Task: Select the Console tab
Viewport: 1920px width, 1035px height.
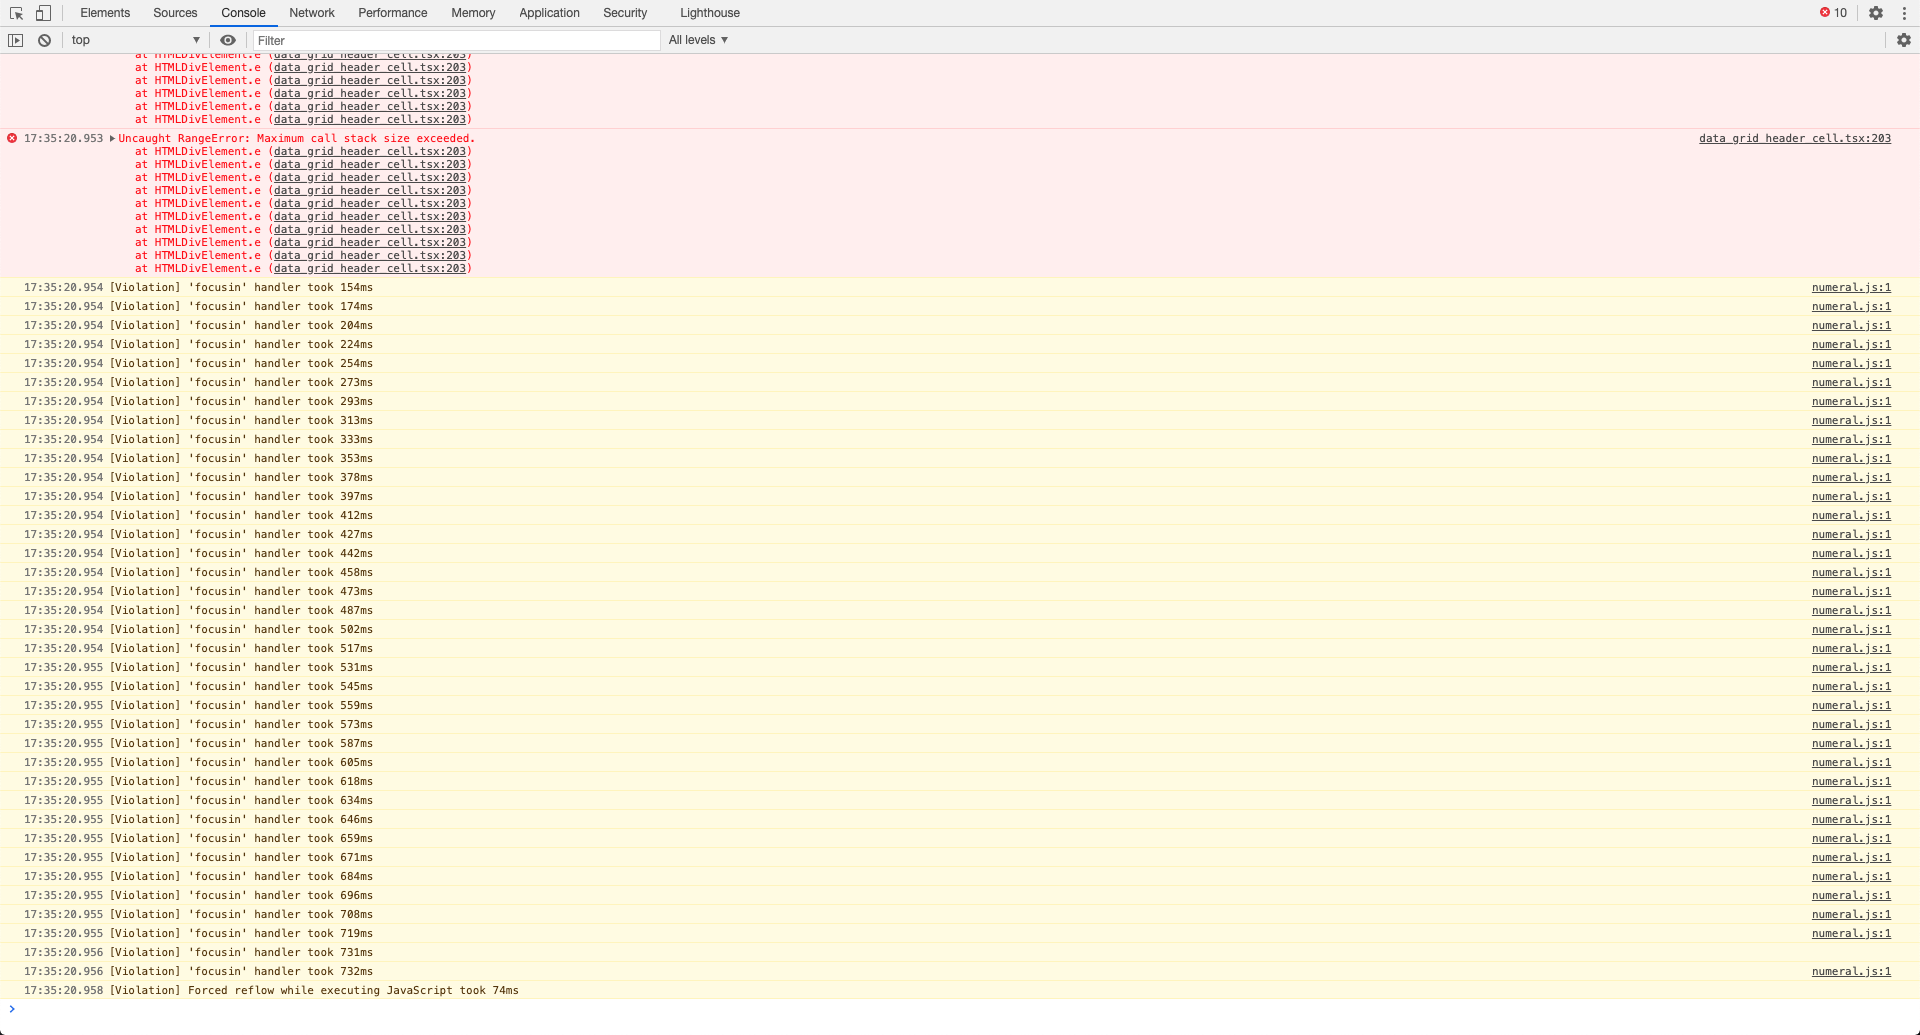Action: 243,13
